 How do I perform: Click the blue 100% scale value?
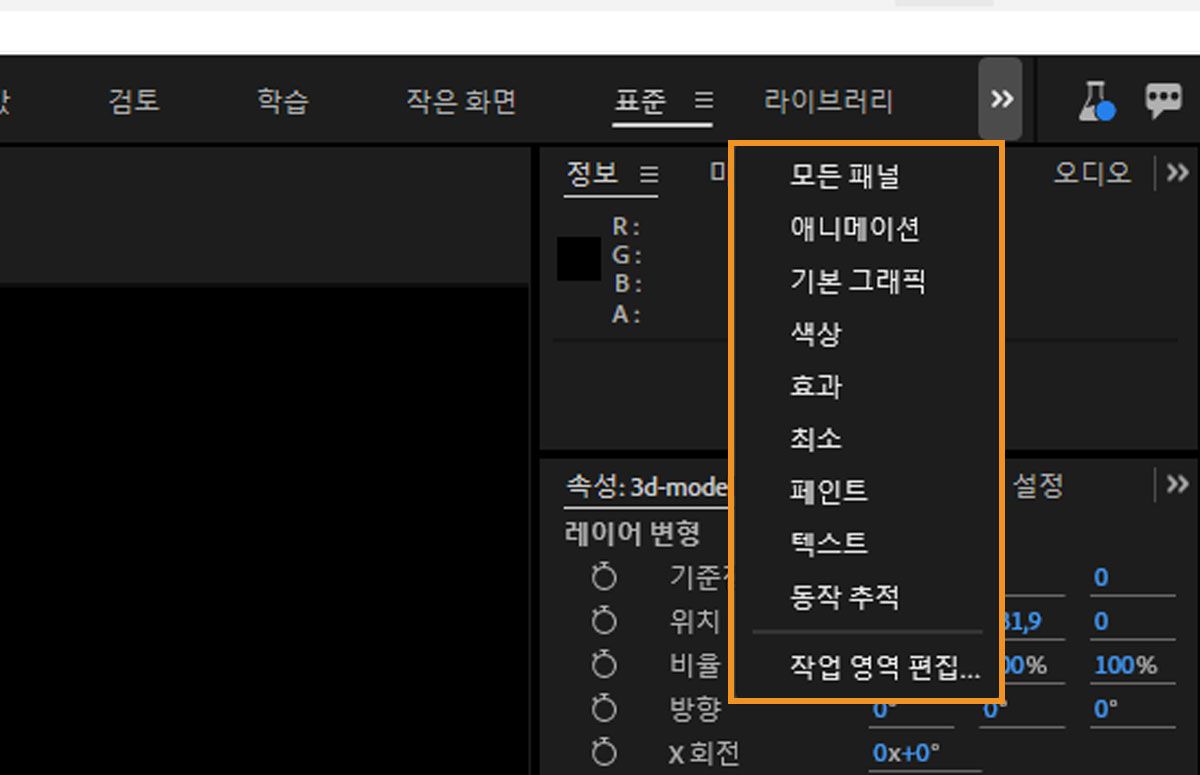pyautogui.click(x=1124, y=664)
